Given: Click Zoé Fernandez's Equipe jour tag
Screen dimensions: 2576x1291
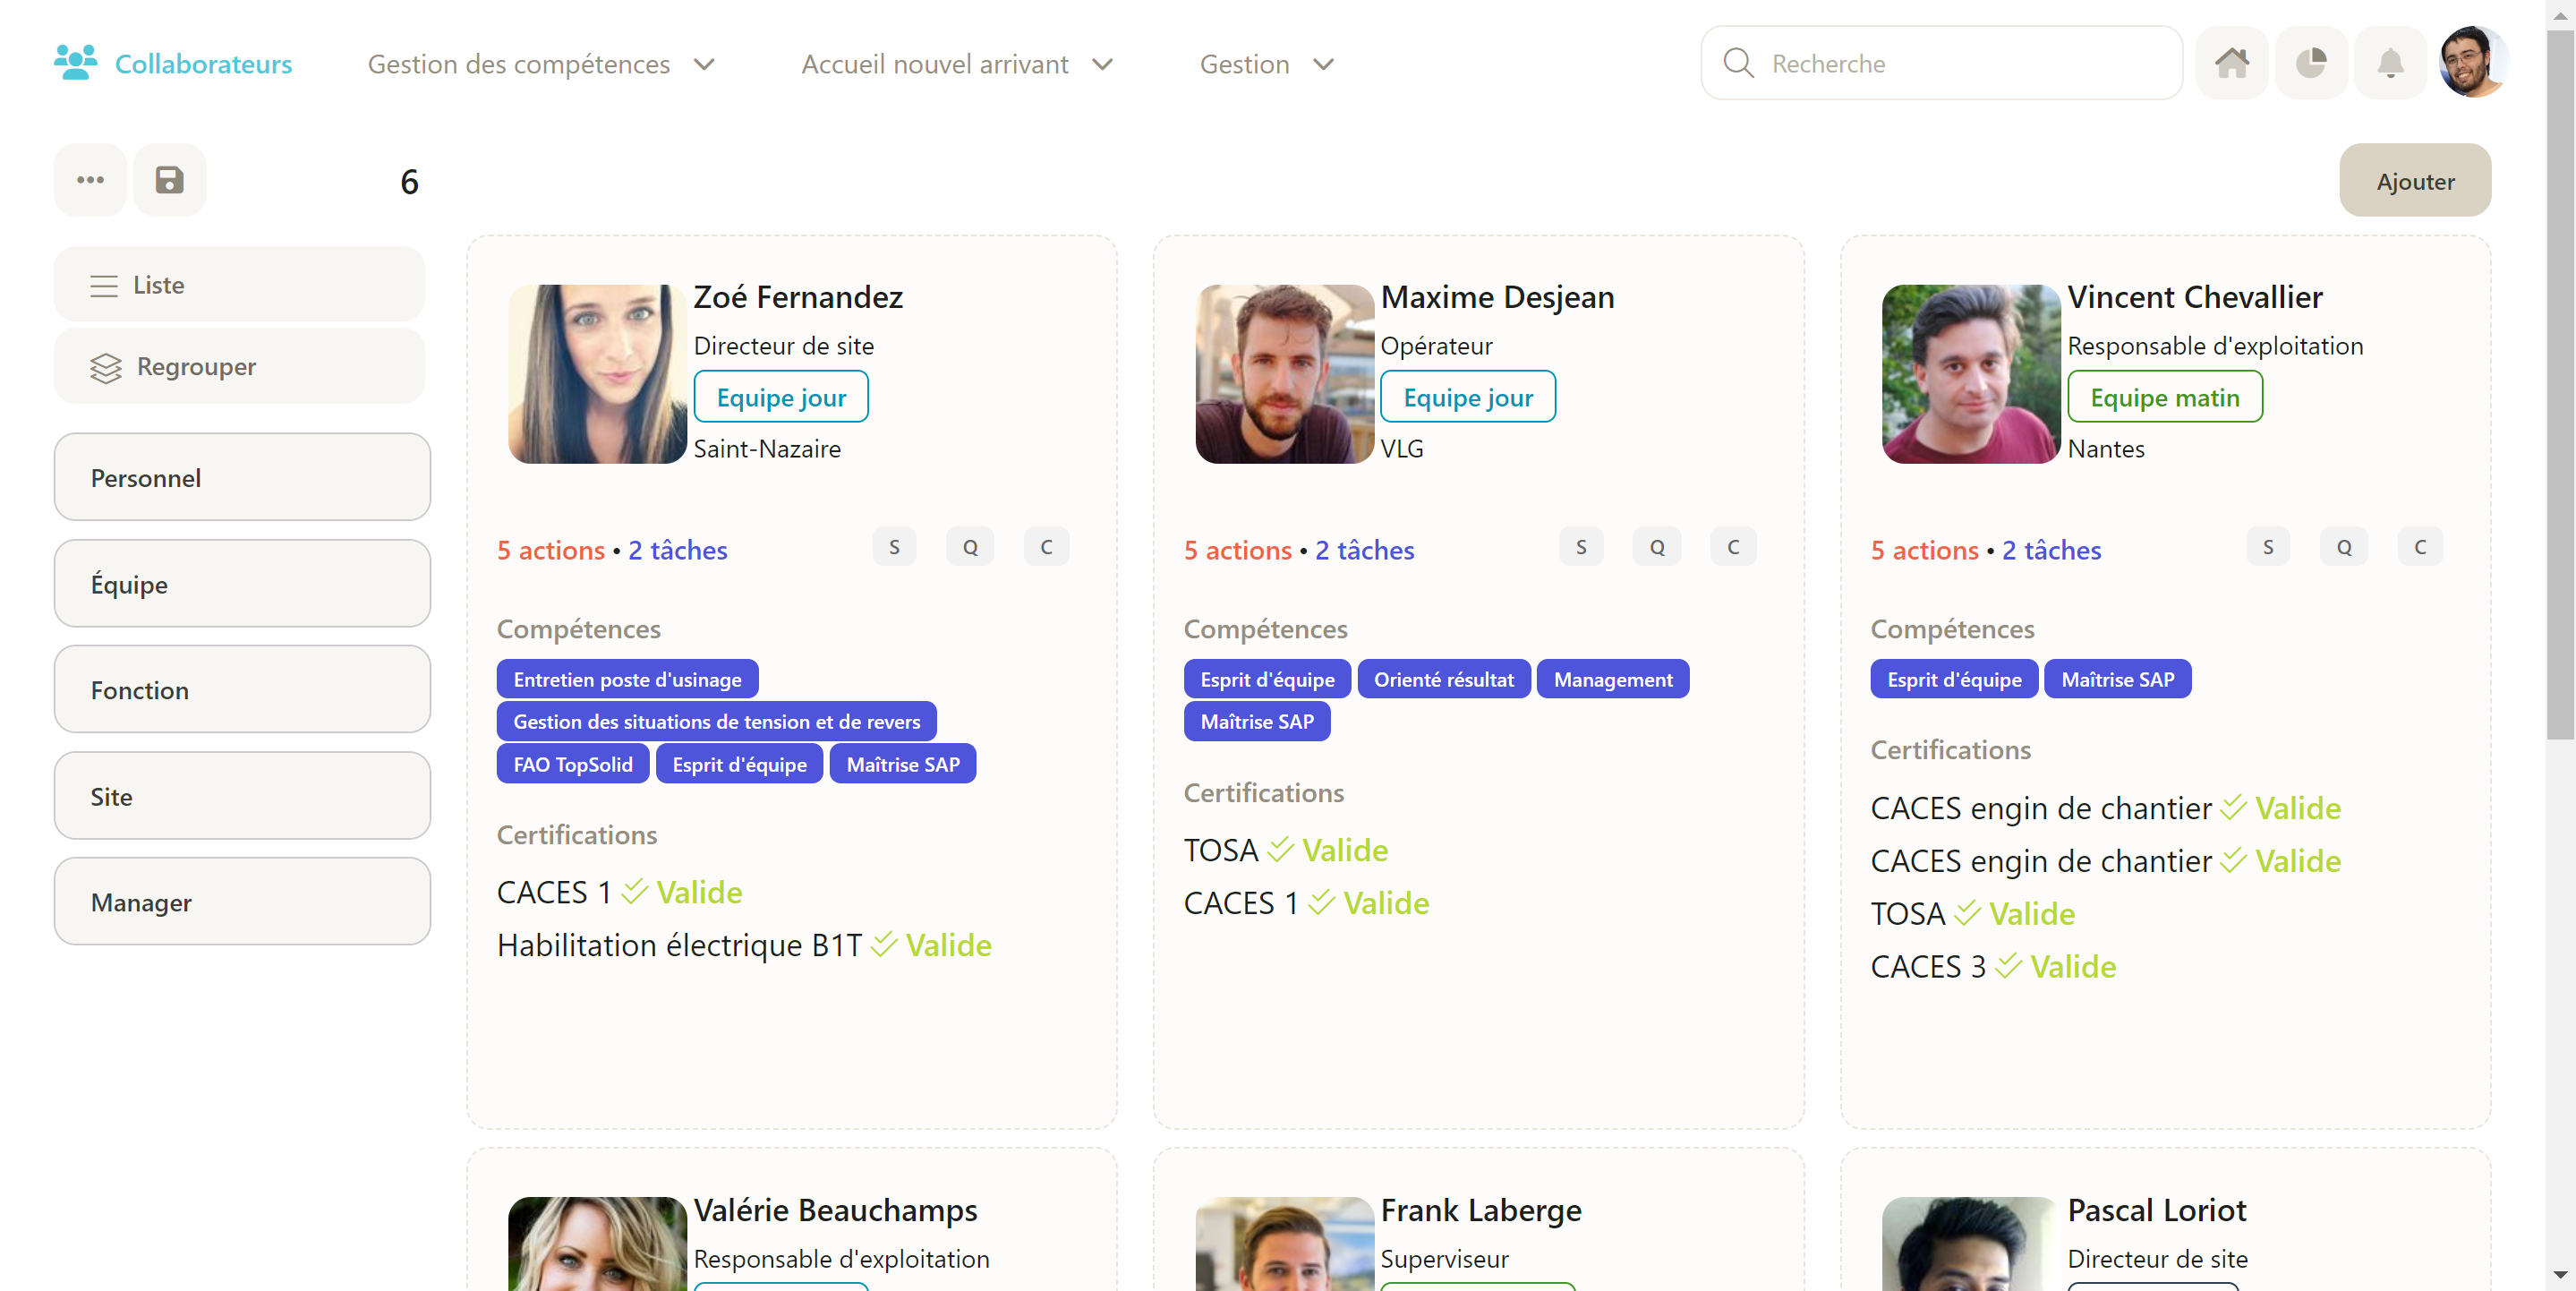Looking at the screenshot, I should 781,397.
